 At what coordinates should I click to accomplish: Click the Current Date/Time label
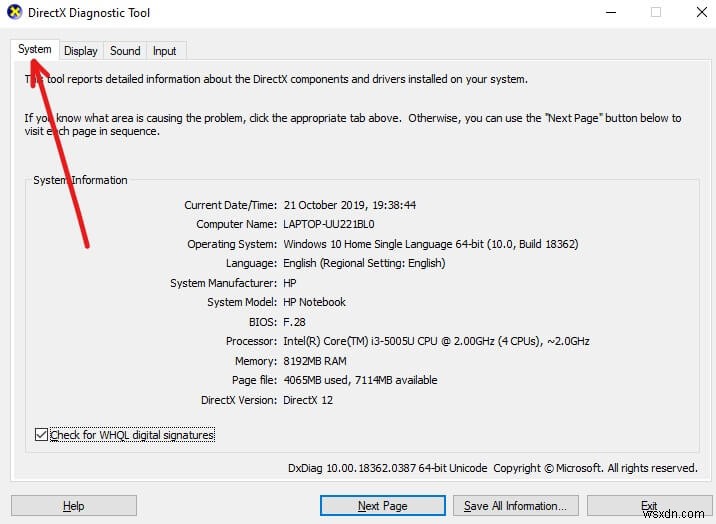point(231,205)
